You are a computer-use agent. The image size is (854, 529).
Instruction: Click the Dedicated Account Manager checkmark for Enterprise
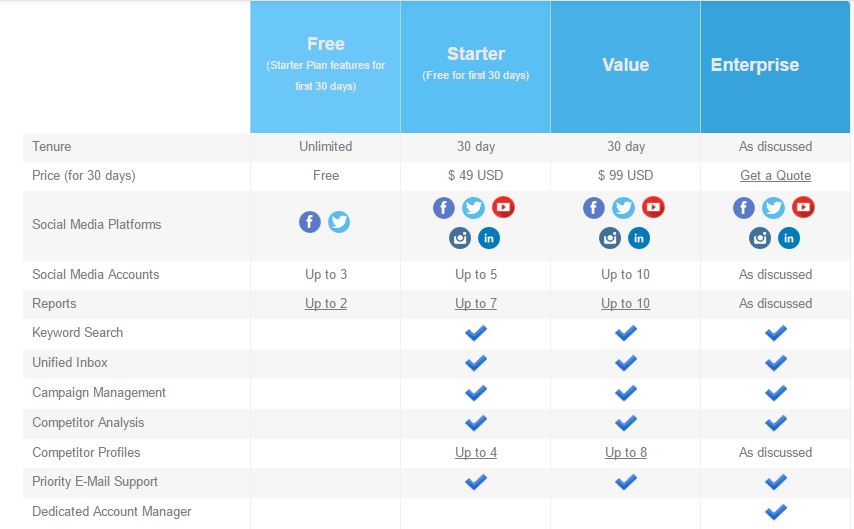[x=776, y=512]
